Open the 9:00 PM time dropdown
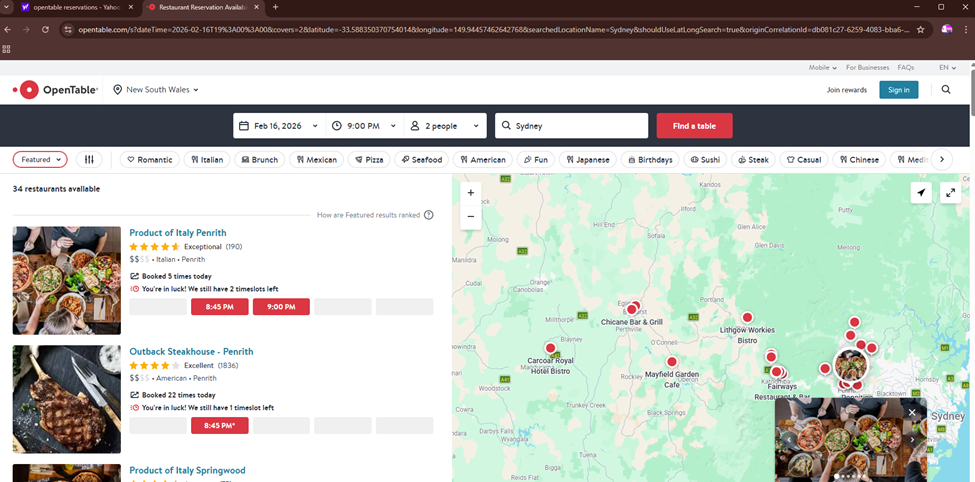 [364, 126]
